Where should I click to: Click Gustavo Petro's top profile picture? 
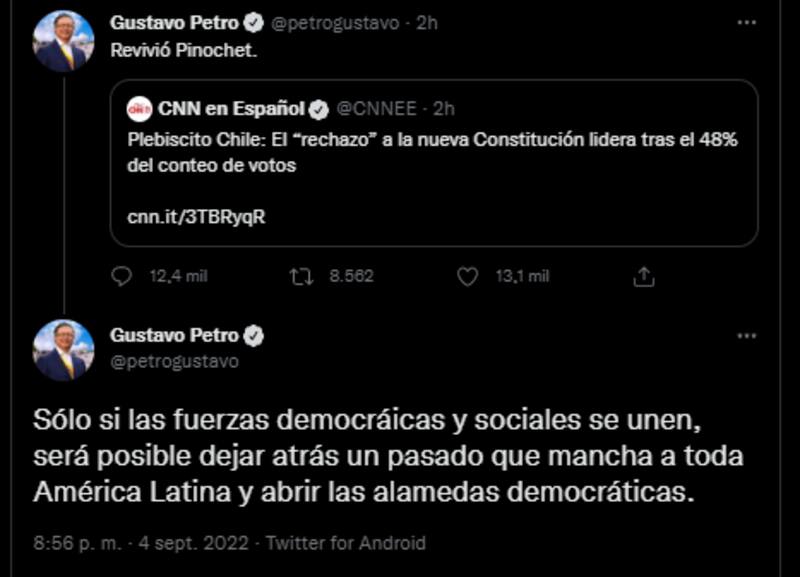point(63,41)
